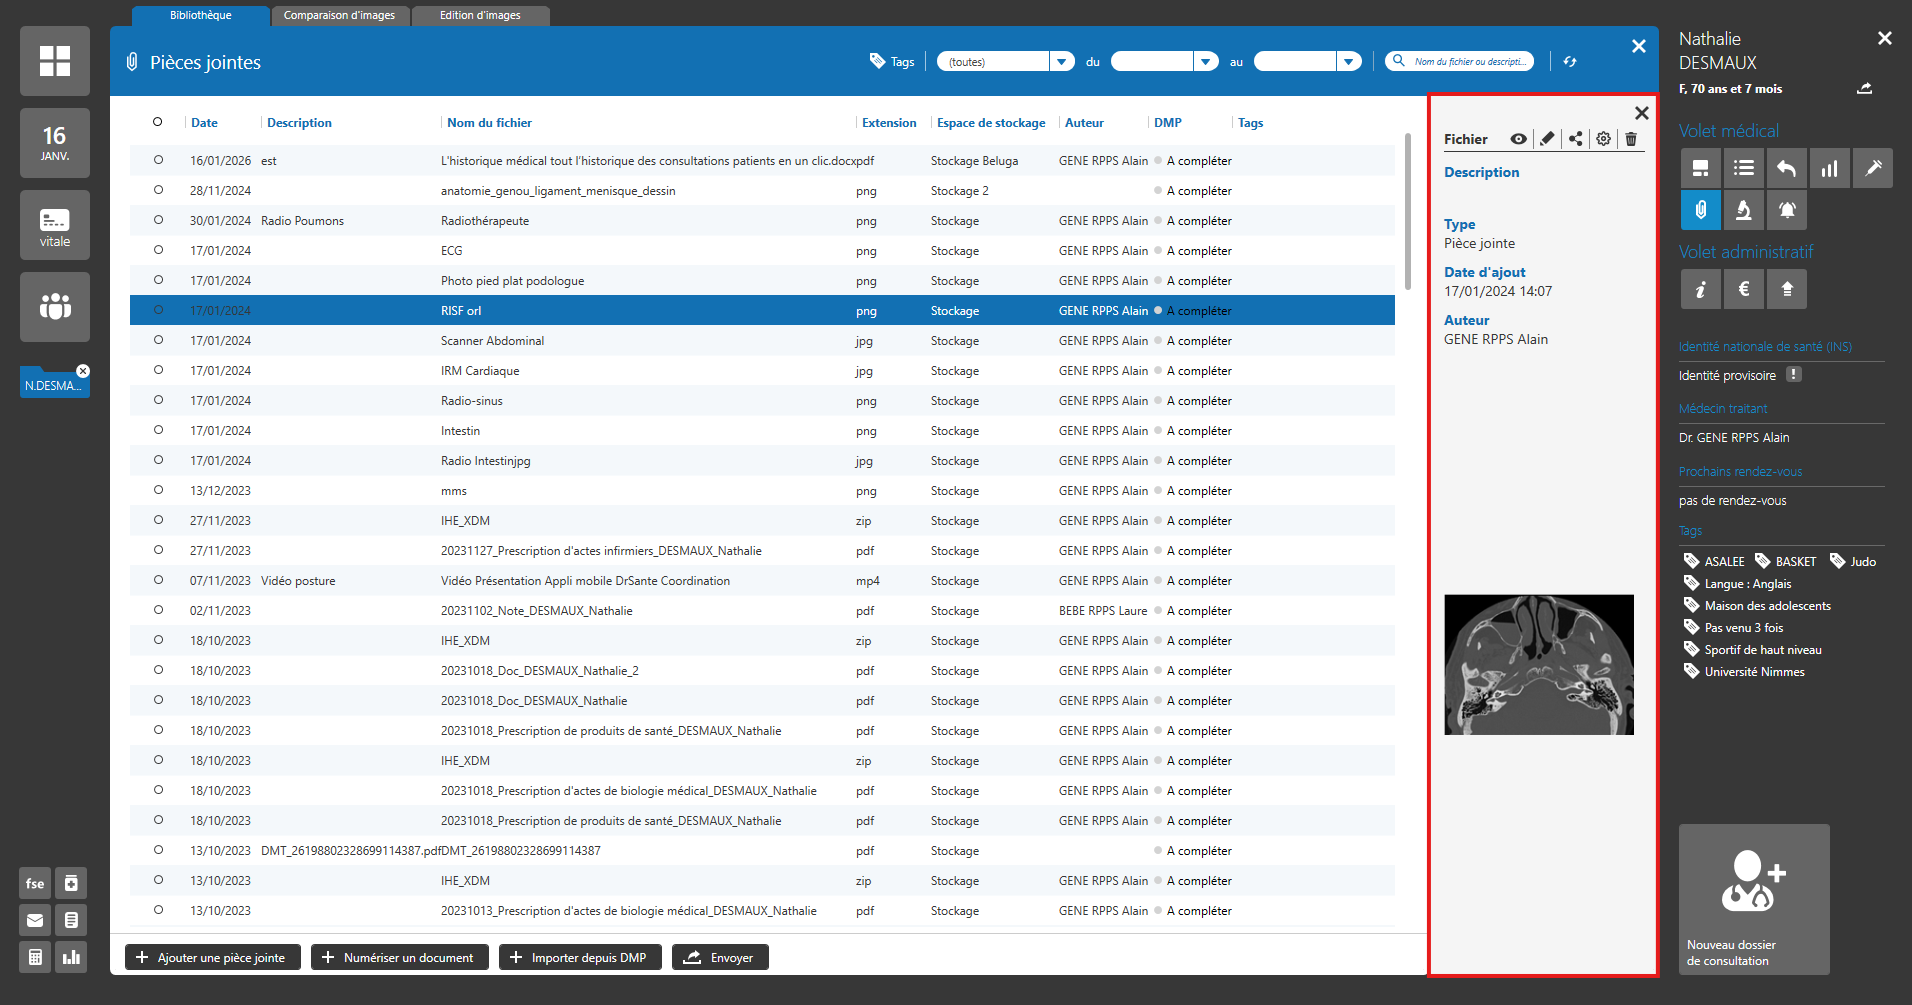Select the radio button for Scanner Abdominal row

158,340
